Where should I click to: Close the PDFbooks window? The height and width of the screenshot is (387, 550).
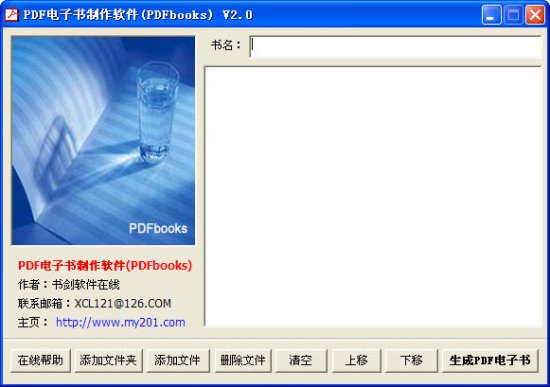coord(535,15)
